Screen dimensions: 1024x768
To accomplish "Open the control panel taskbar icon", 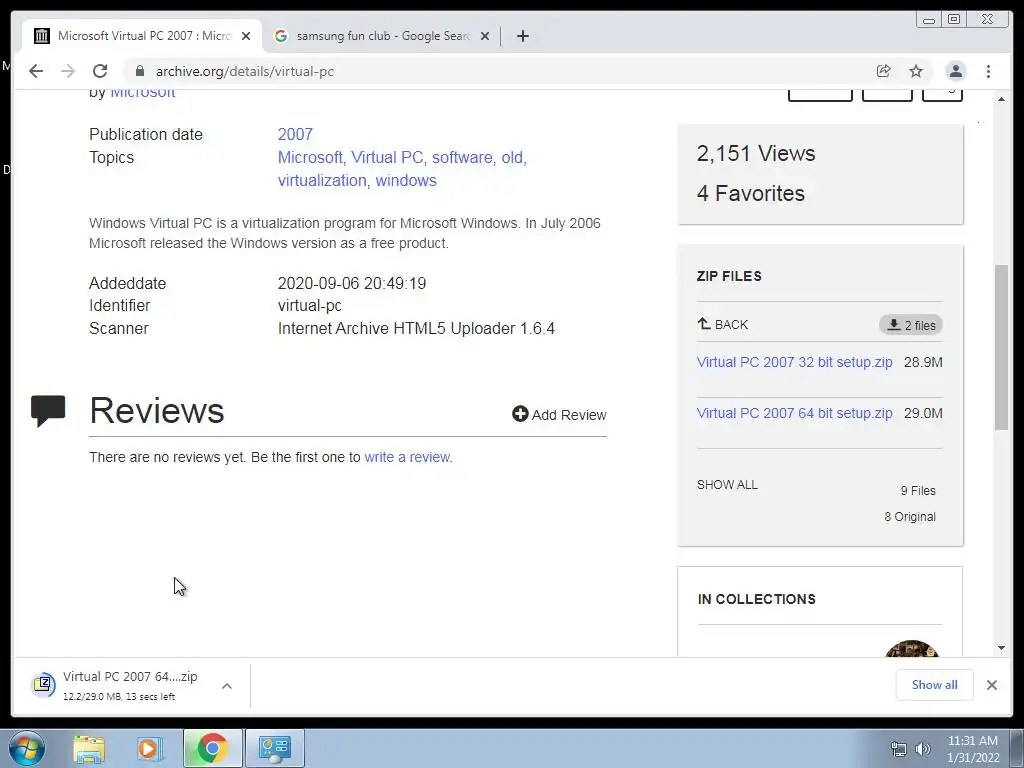I will pos(274,748).
